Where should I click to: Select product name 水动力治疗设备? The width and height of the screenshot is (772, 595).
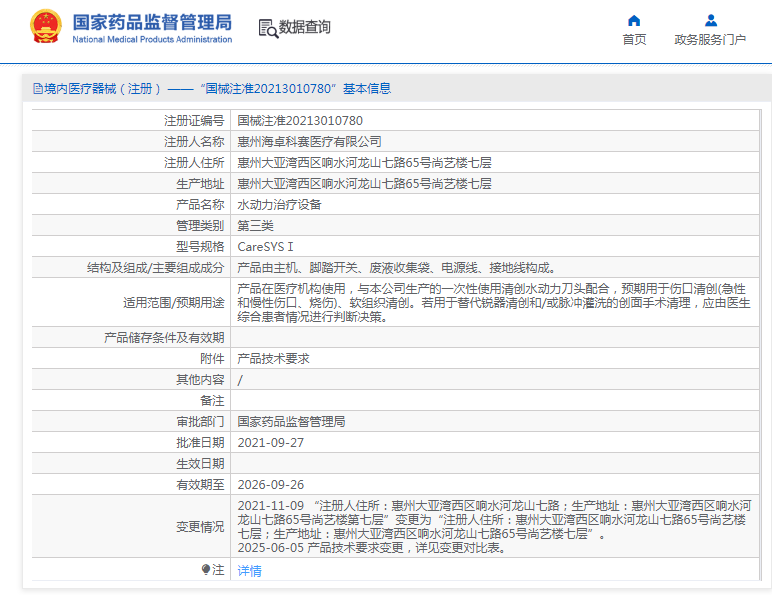[x=279, y=204]
